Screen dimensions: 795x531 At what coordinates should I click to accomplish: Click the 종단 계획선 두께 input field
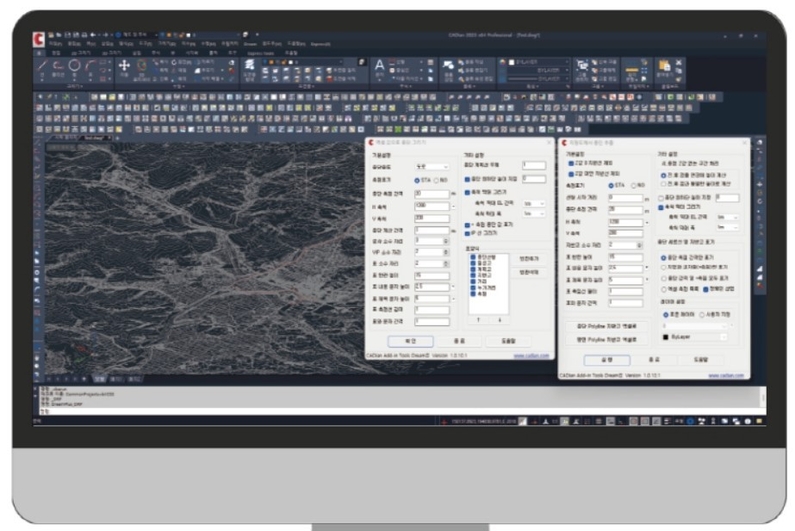tap(534, 165)
